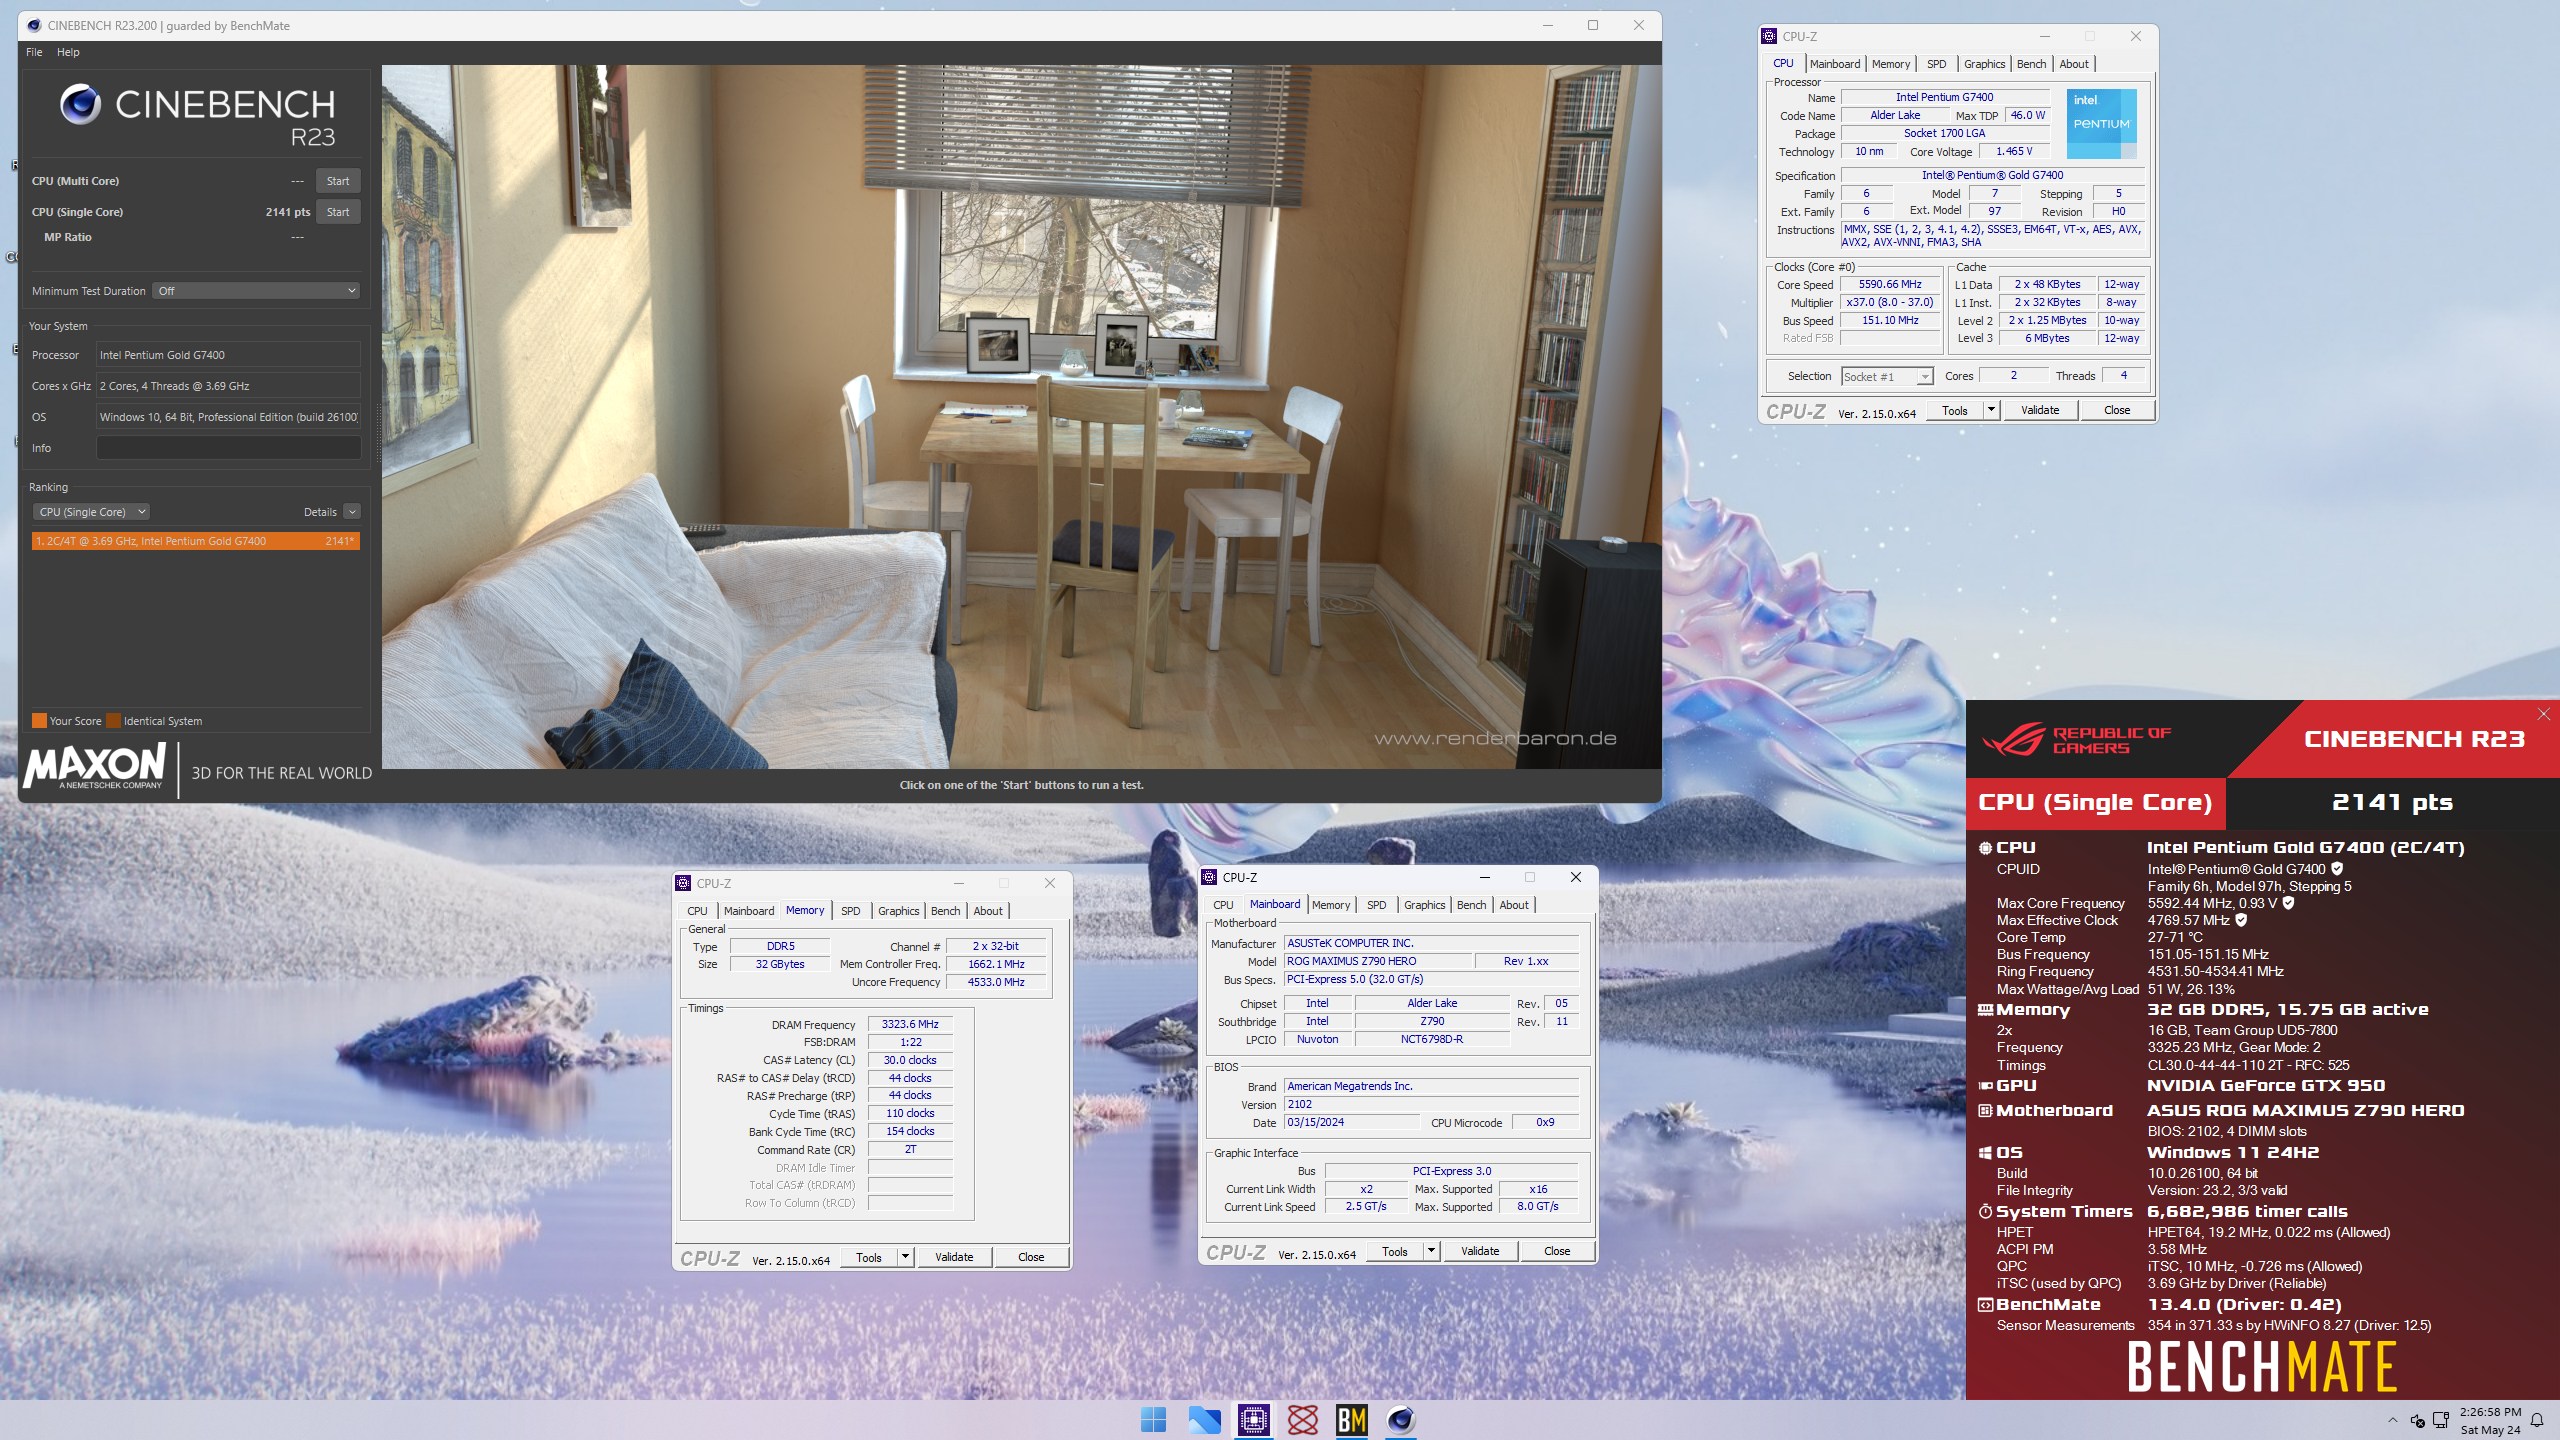Image resolution: width=2560 pixels, height=1440 pixels.
Task: Click the CPU-Z title icon in top-right window
Action: (1769, 36)
